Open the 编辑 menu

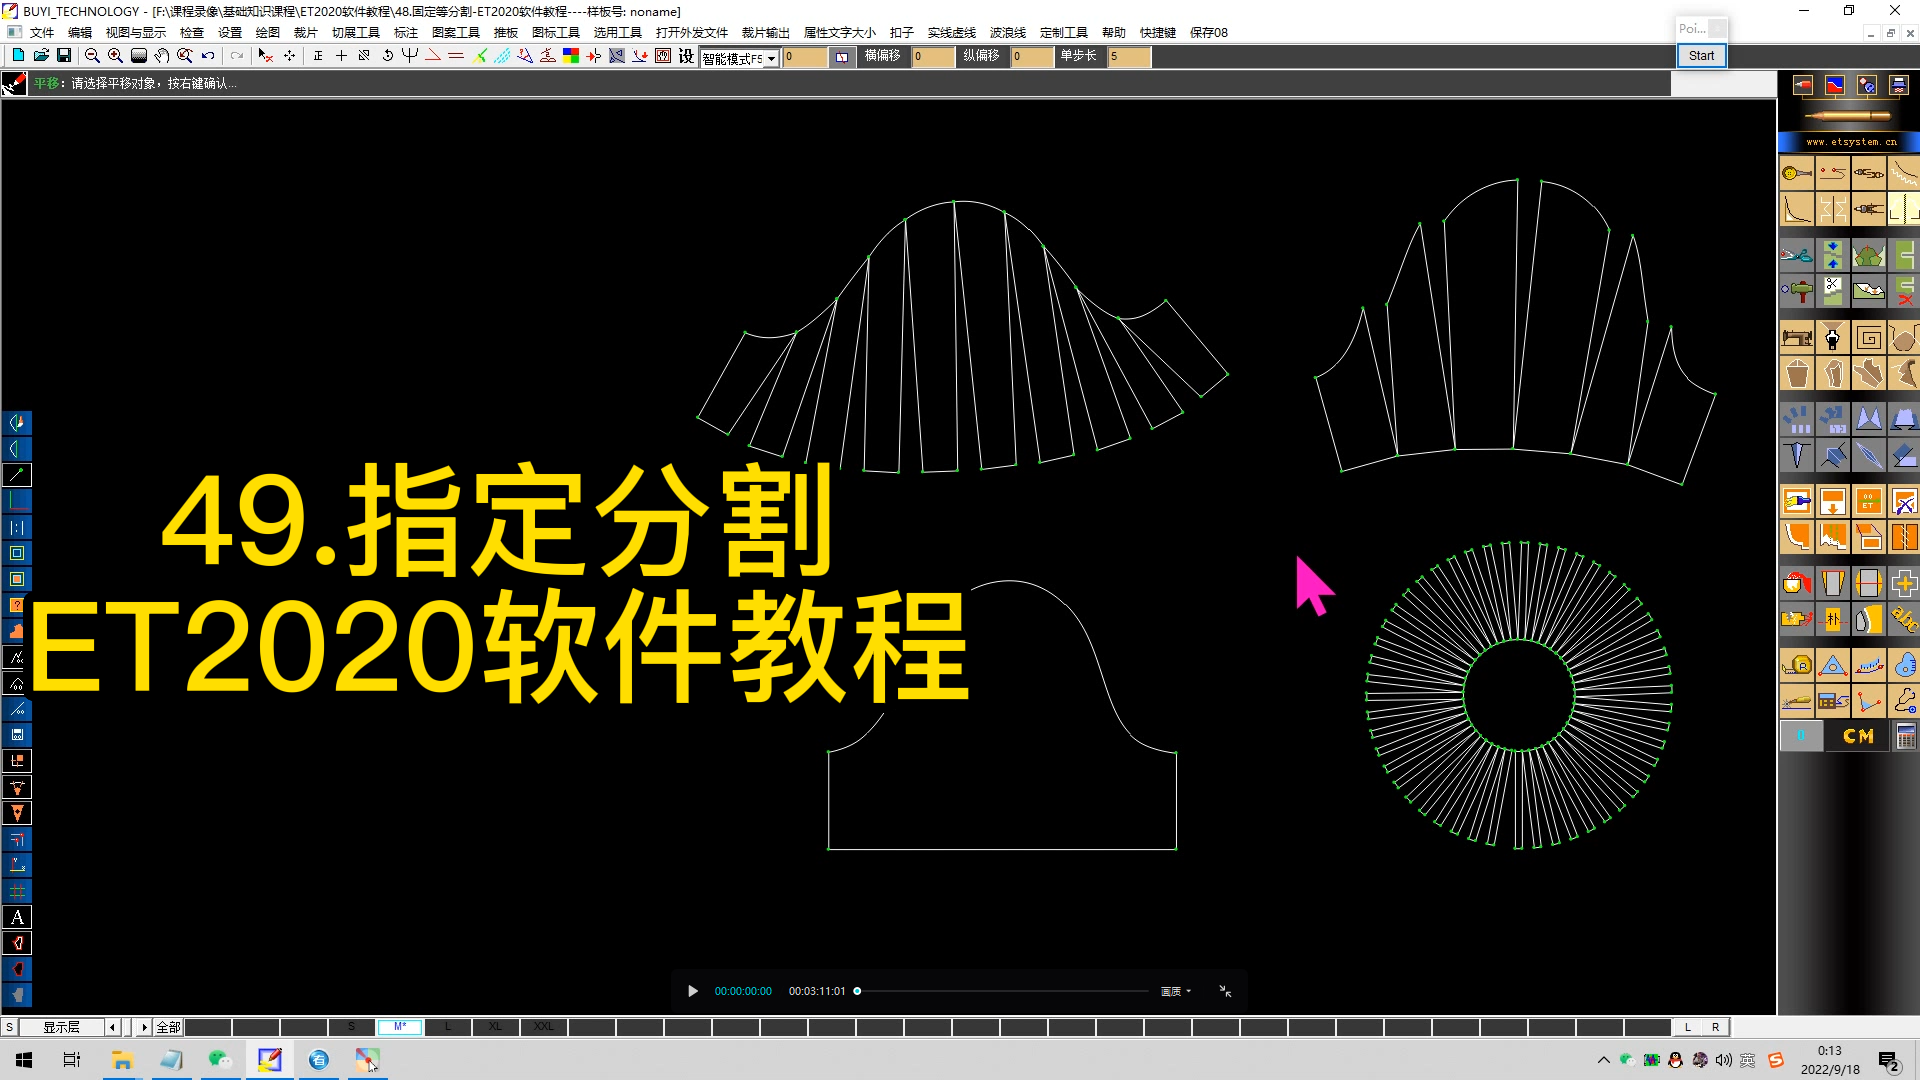[80, 33]
